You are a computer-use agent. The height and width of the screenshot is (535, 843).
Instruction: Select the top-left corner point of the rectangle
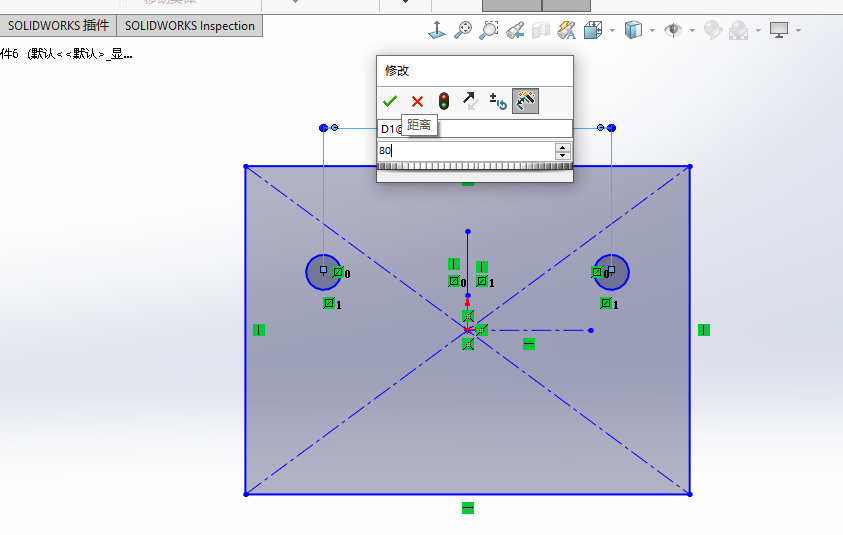(x=246, y=167)
